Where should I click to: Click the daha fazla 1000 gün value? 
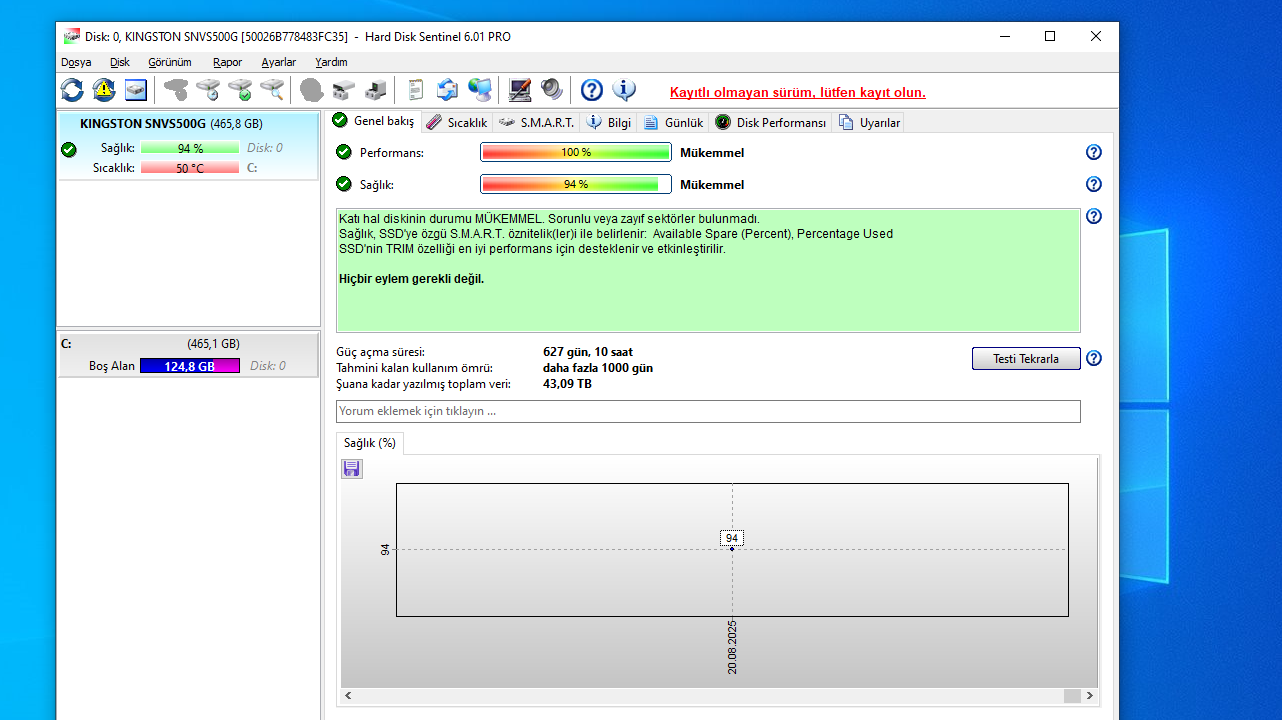pos(598,368)
